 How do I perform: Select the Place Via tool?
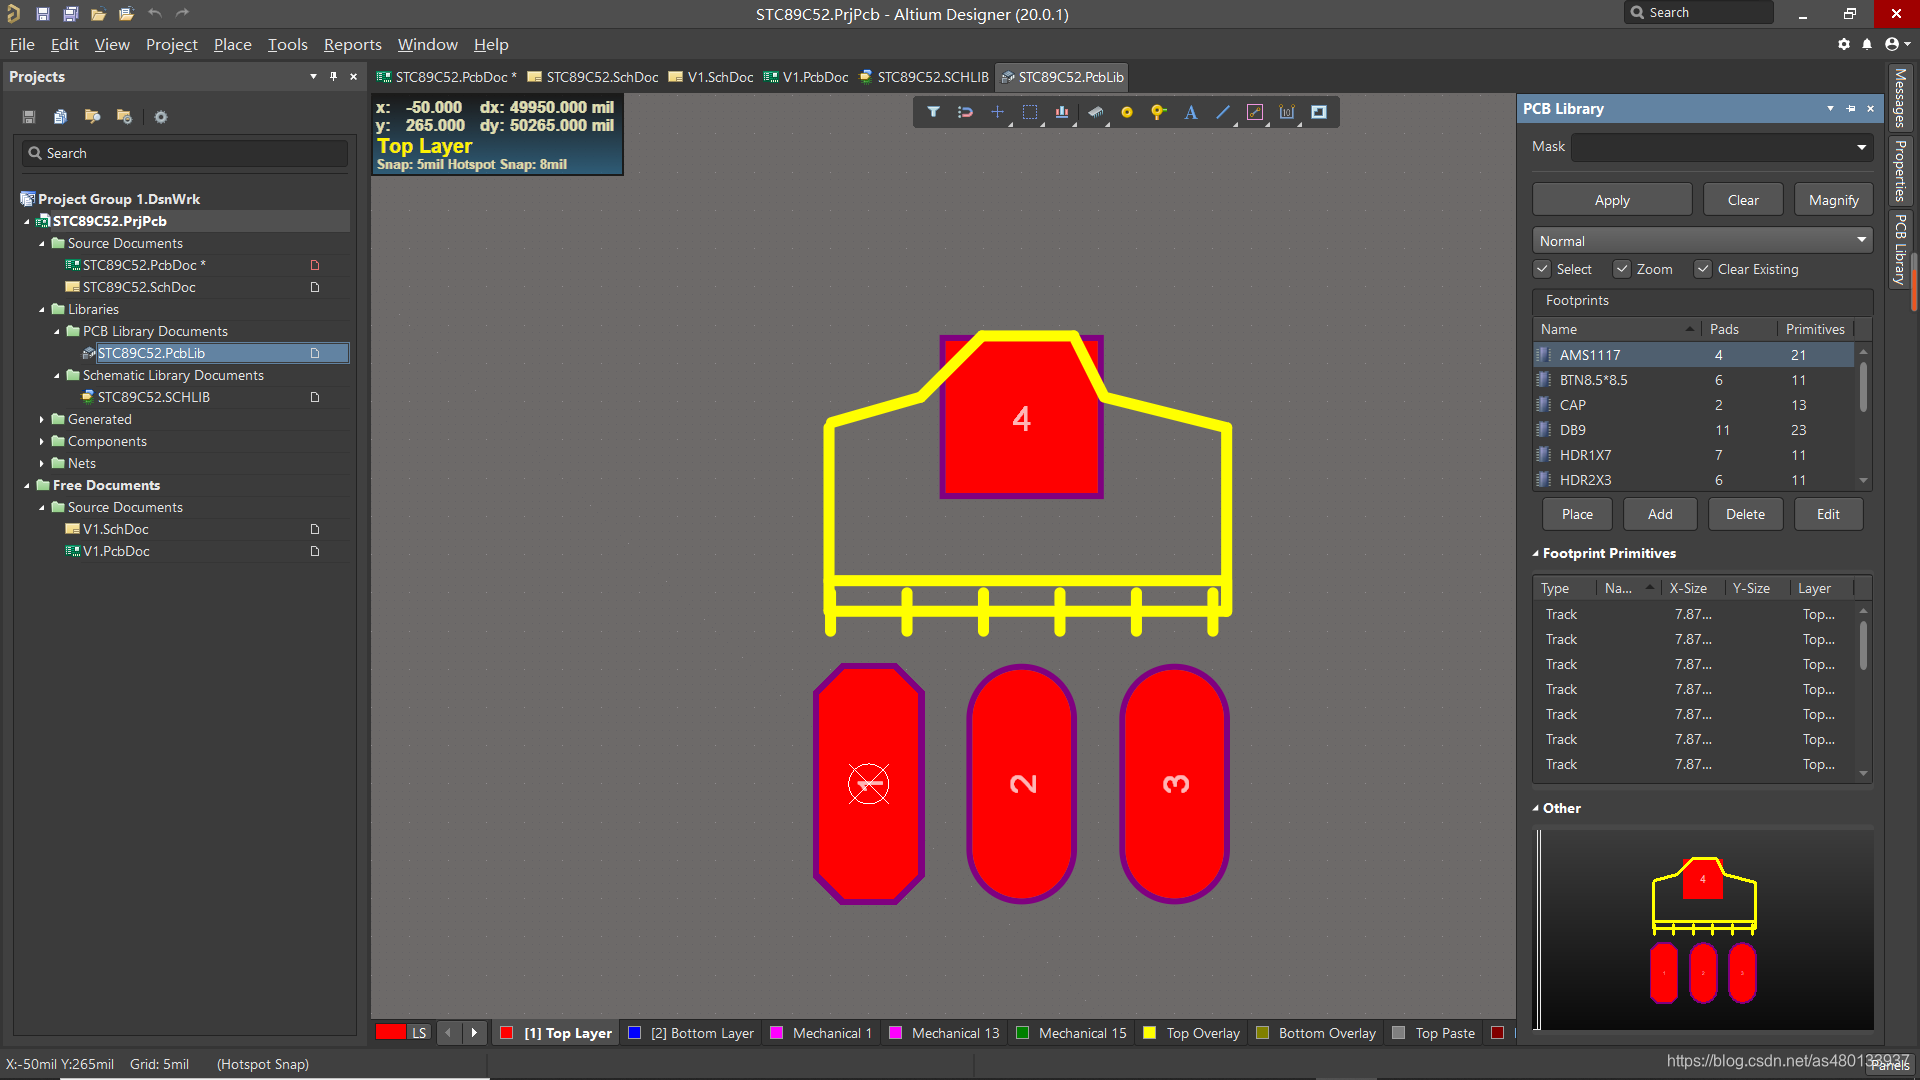(x=1158, y=112)
